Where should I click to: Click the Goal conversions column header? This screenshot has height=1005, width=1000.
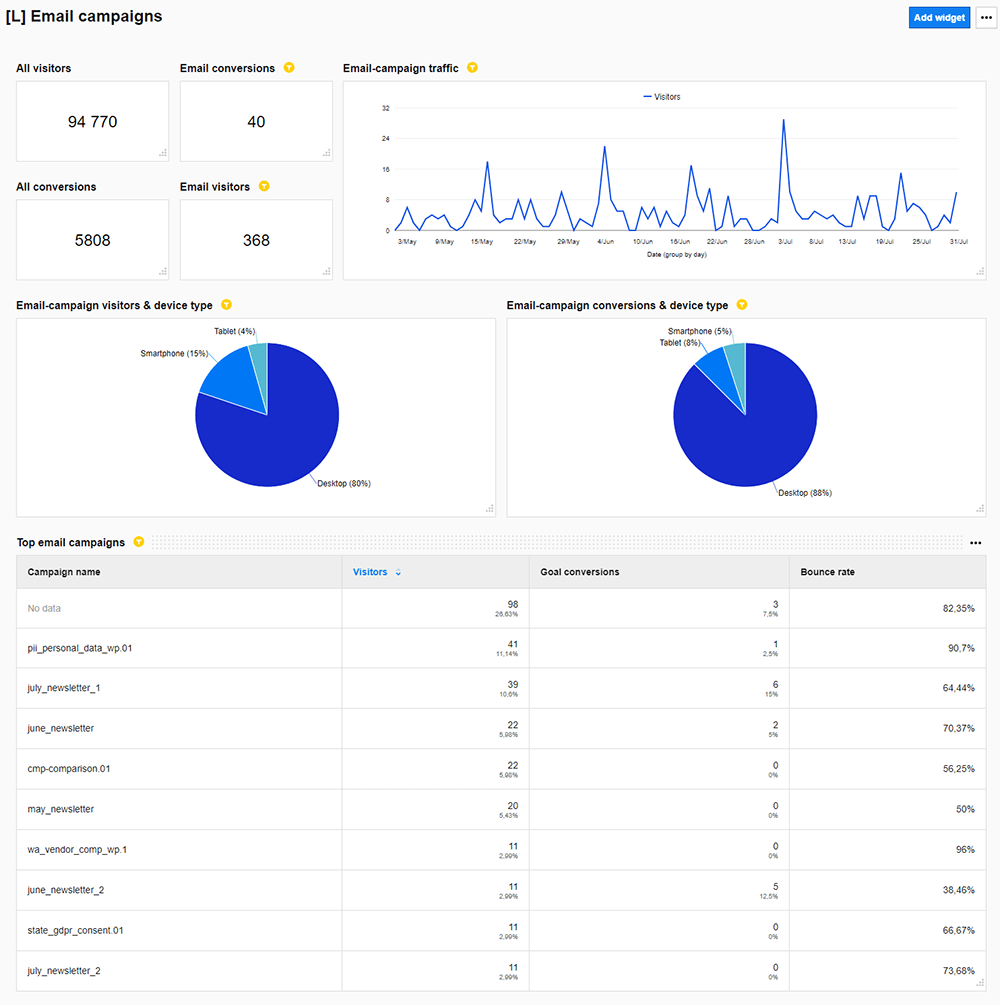(580, 572)
